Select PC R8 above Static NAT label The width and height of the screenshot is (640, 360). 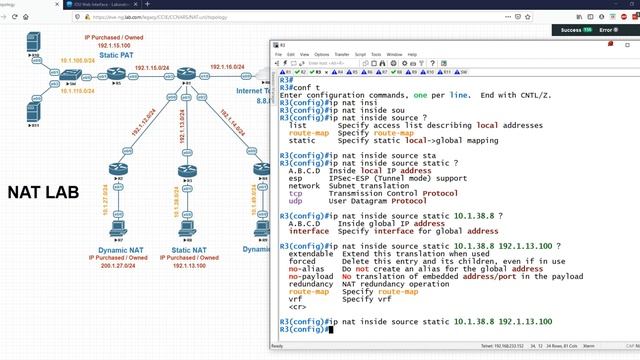[x=187, y=229]
